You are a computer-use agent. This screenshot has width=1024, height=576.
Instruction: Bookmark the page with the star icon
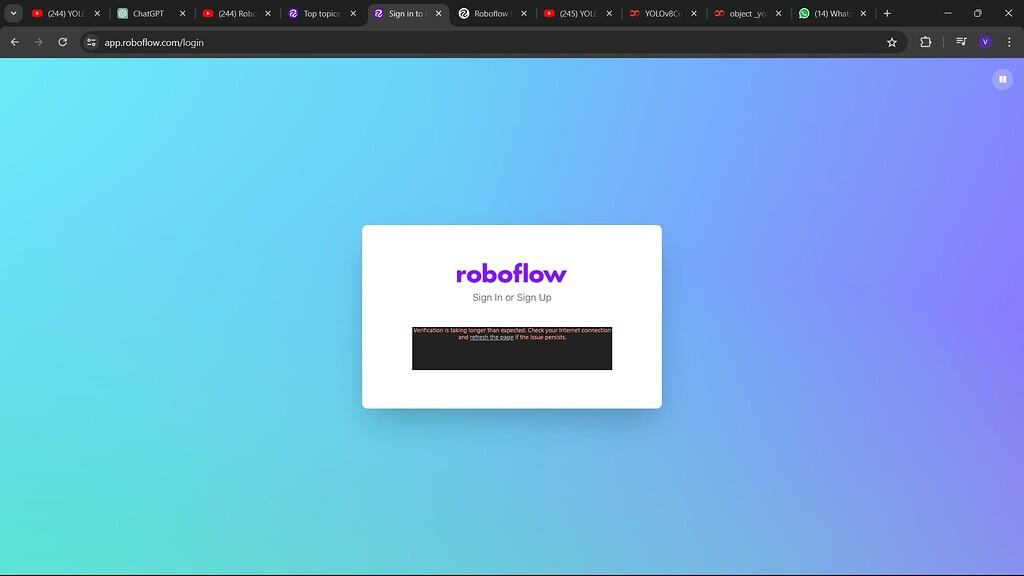click(892, 42)
